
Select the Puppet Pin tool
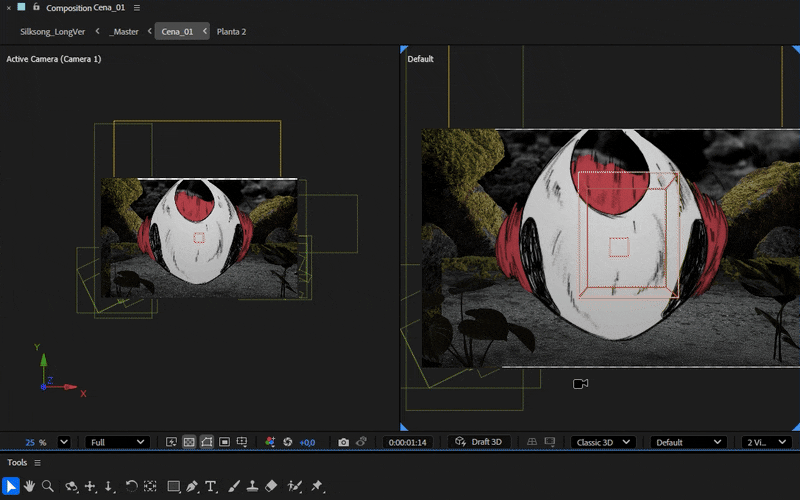pos(316,486)
